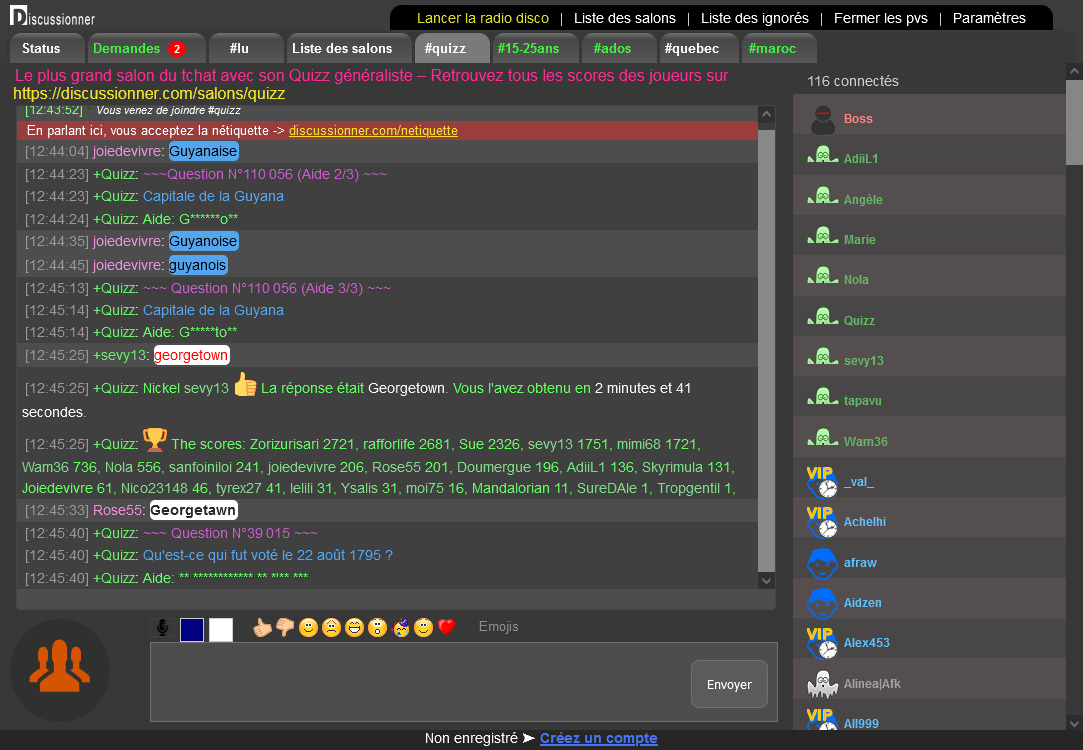1083x750 pixels.
Task: Click the green avatar beside sevy13
Action: pos(823,358)
